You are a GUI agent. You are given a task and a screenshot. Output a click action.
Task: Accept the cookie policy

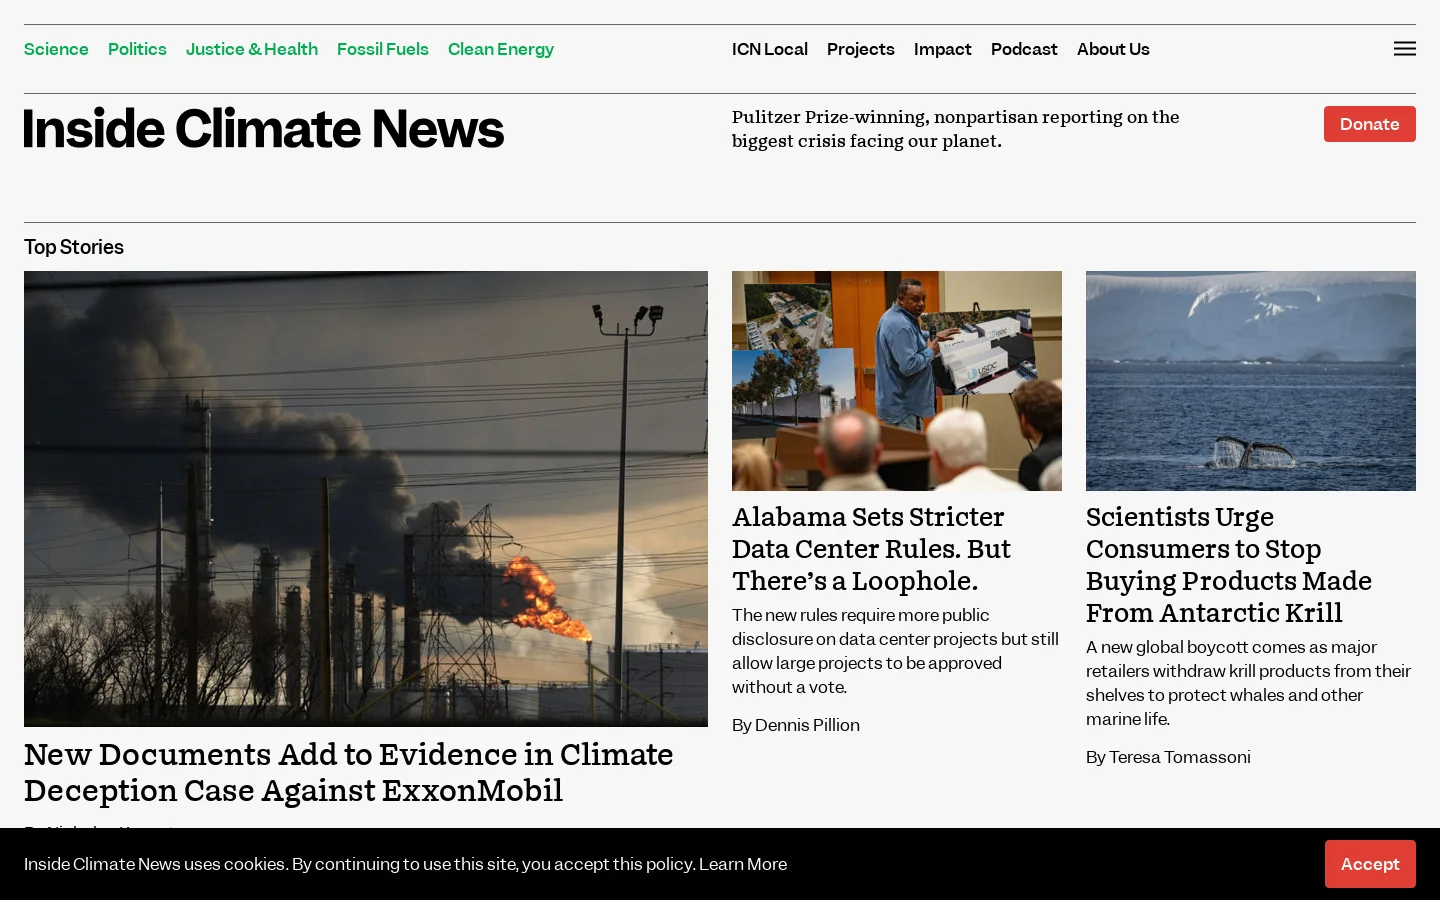(1370, 864)
